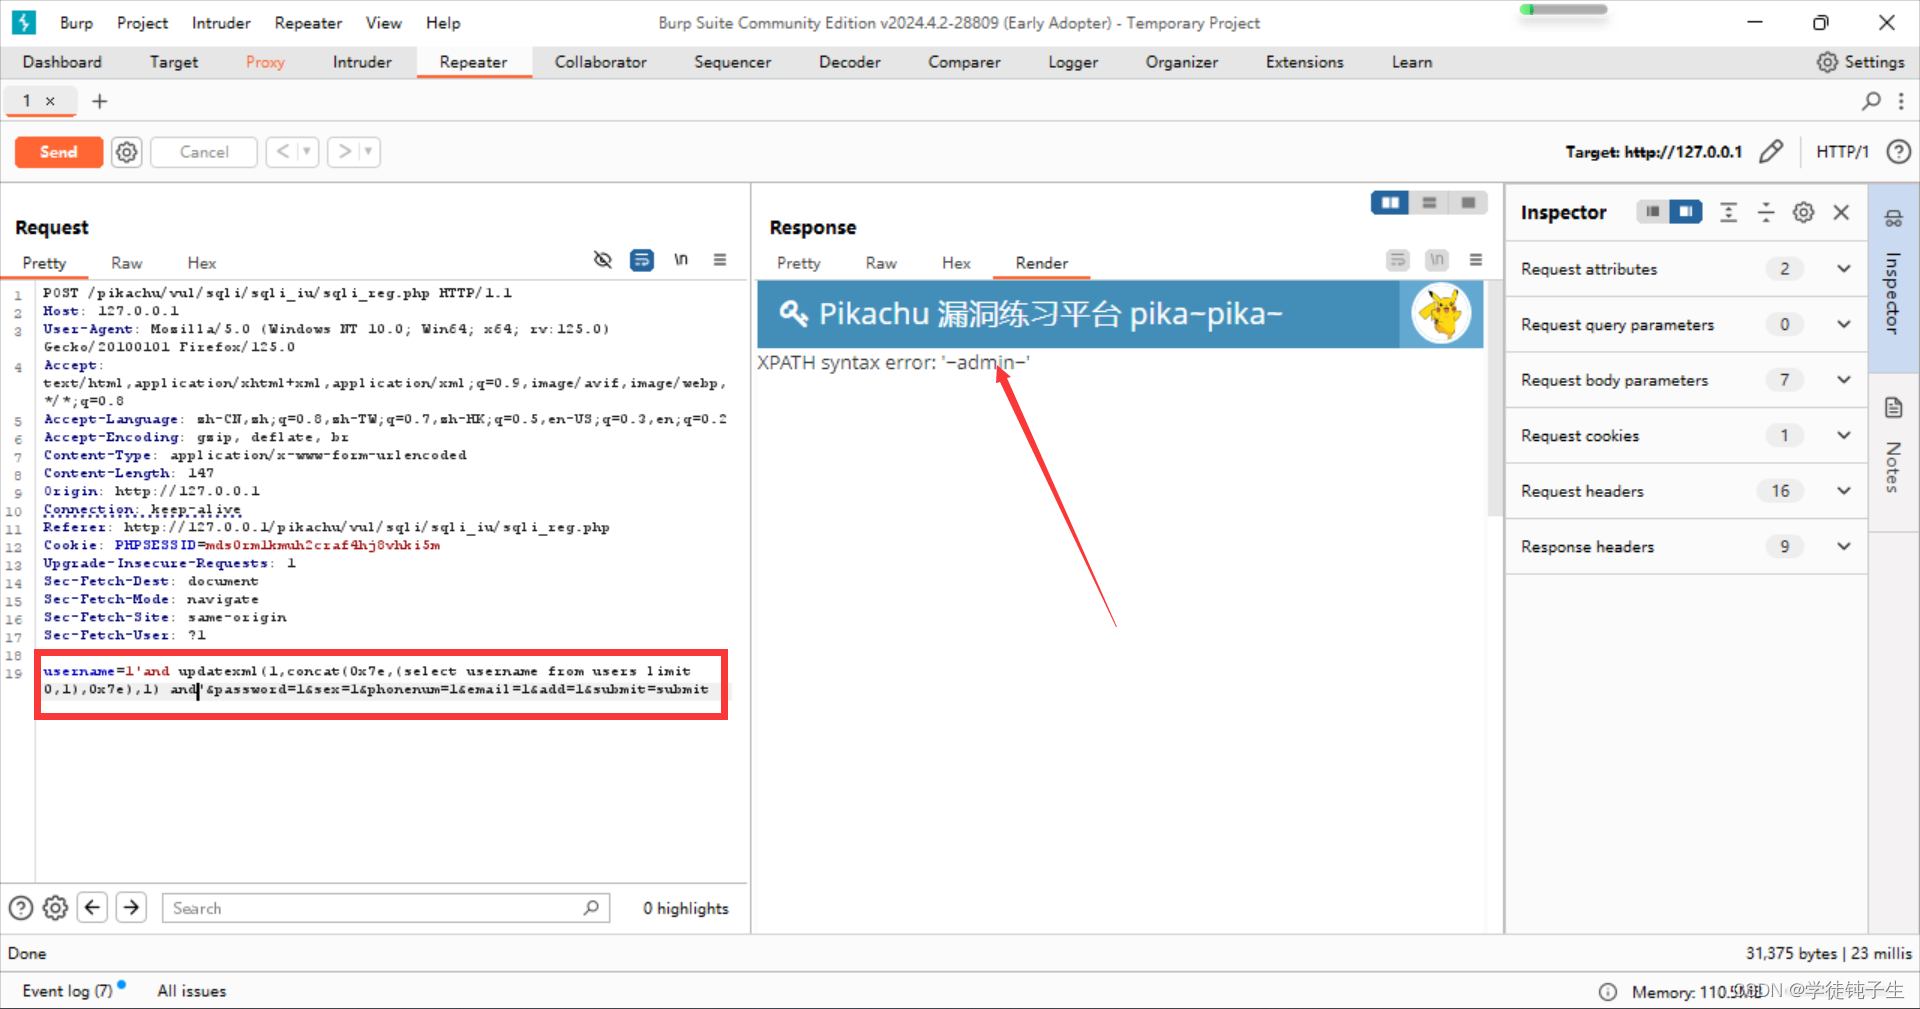Toggle response newline display \n
Screen dimensions: 1920x1009
point(1437,260)
